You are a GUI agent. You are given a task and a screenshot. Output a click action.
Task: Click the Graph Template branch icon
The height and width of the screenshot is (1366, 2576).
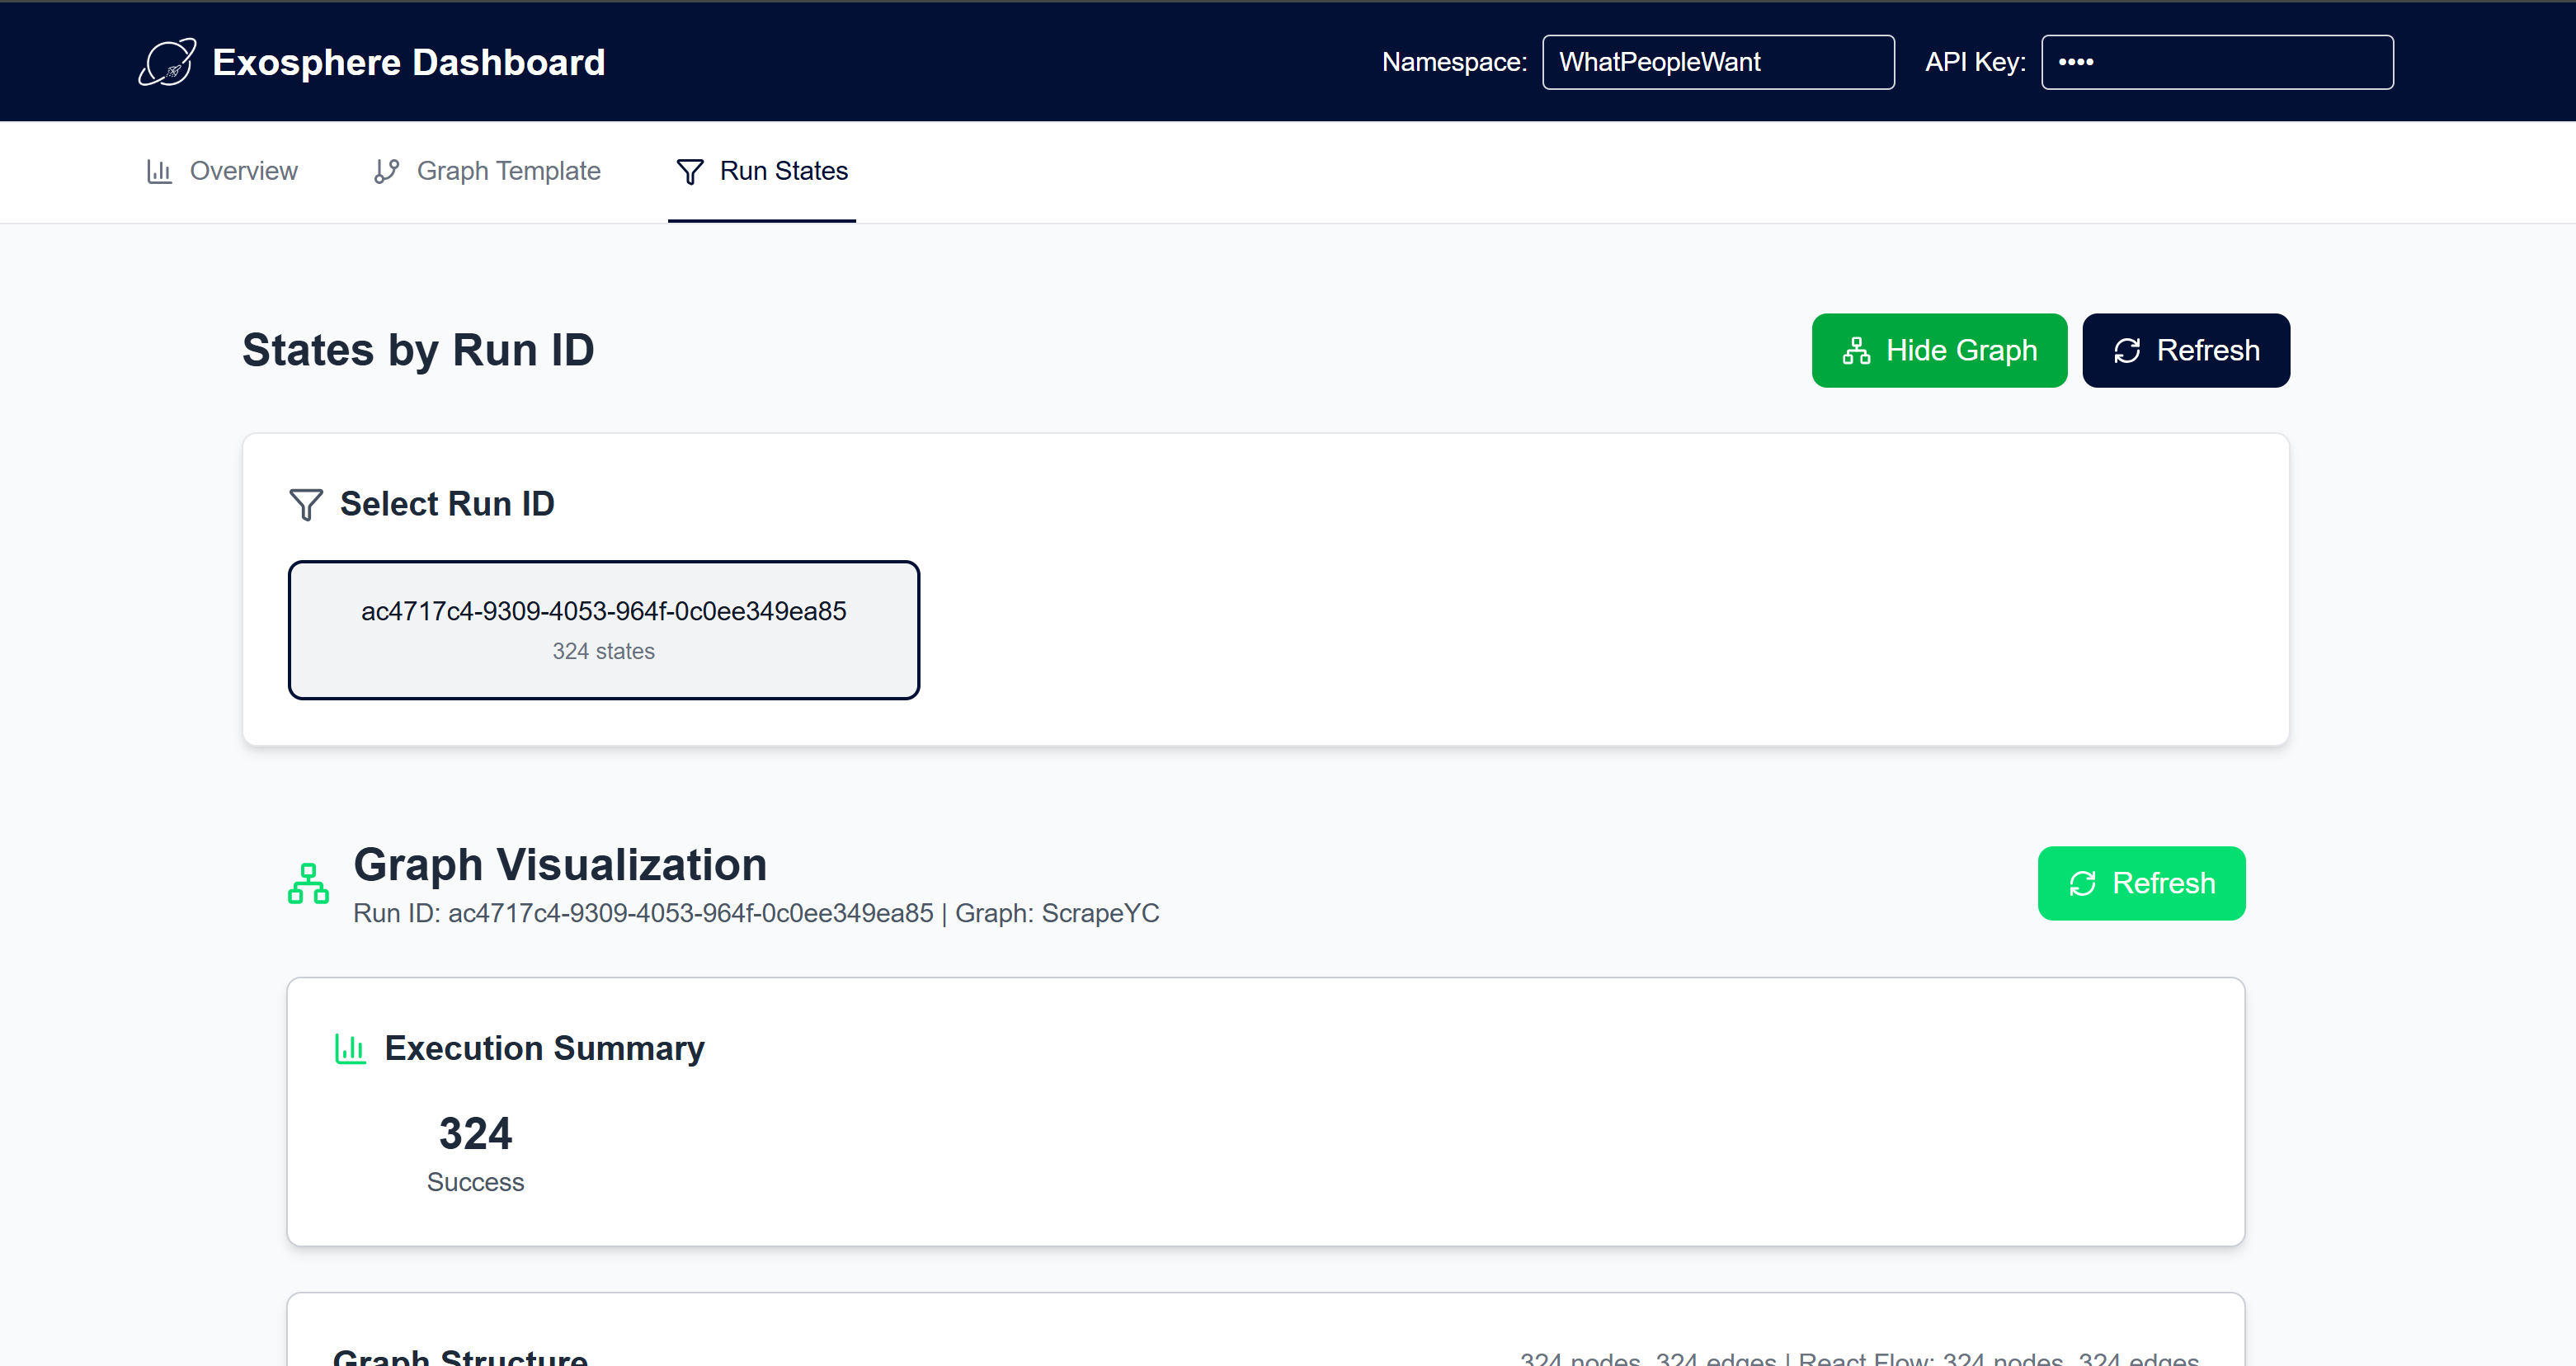[386, 171]
